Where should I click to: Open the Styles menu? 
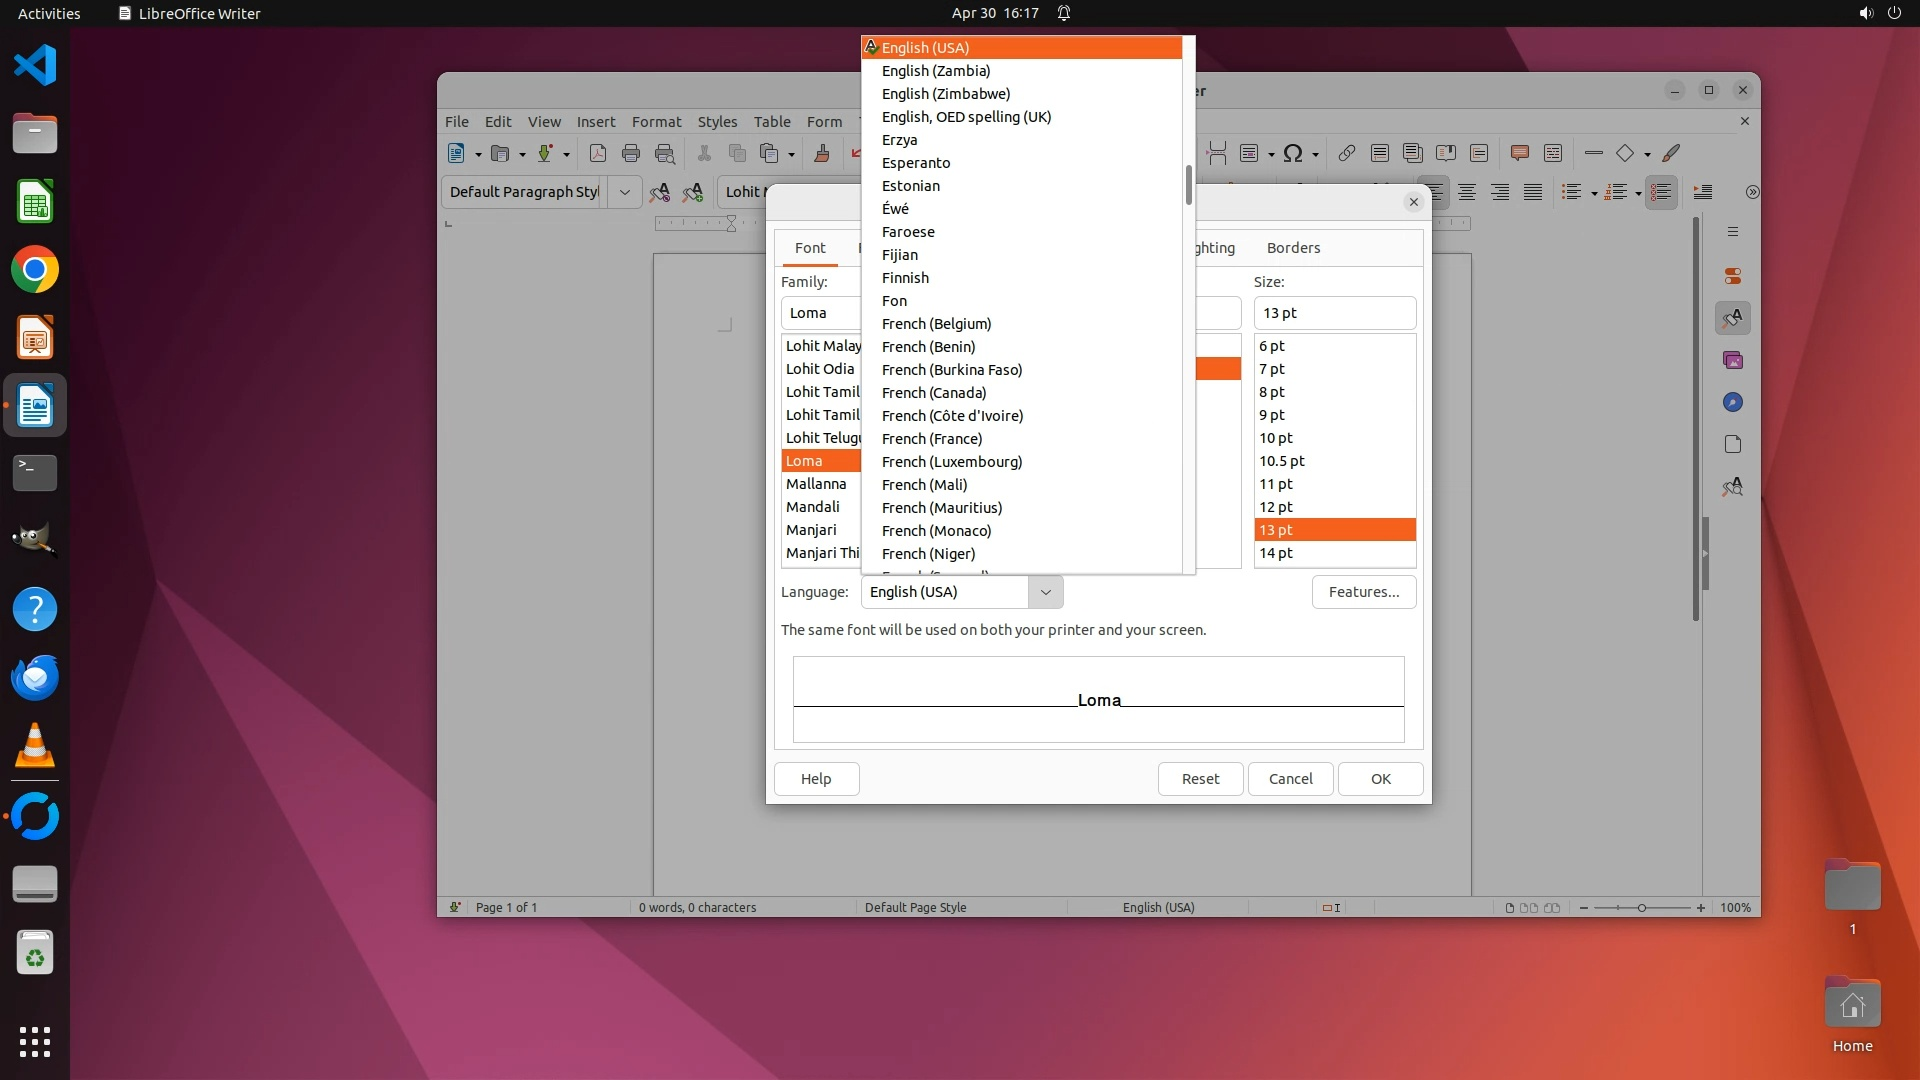point(717,122)
